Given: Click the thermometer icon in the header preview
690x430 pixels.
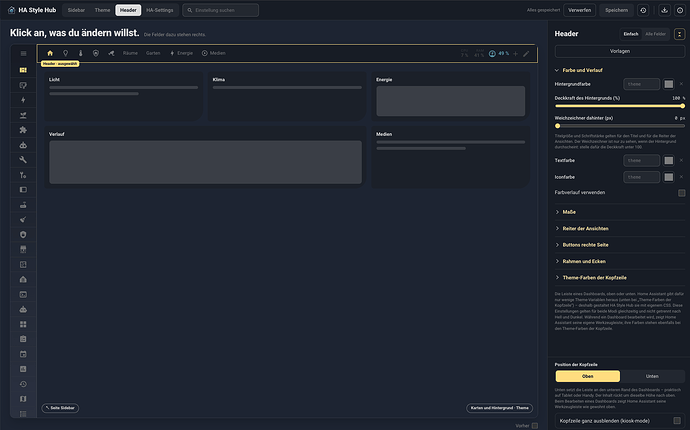Looking at the screenshot, I should point(81,53).
